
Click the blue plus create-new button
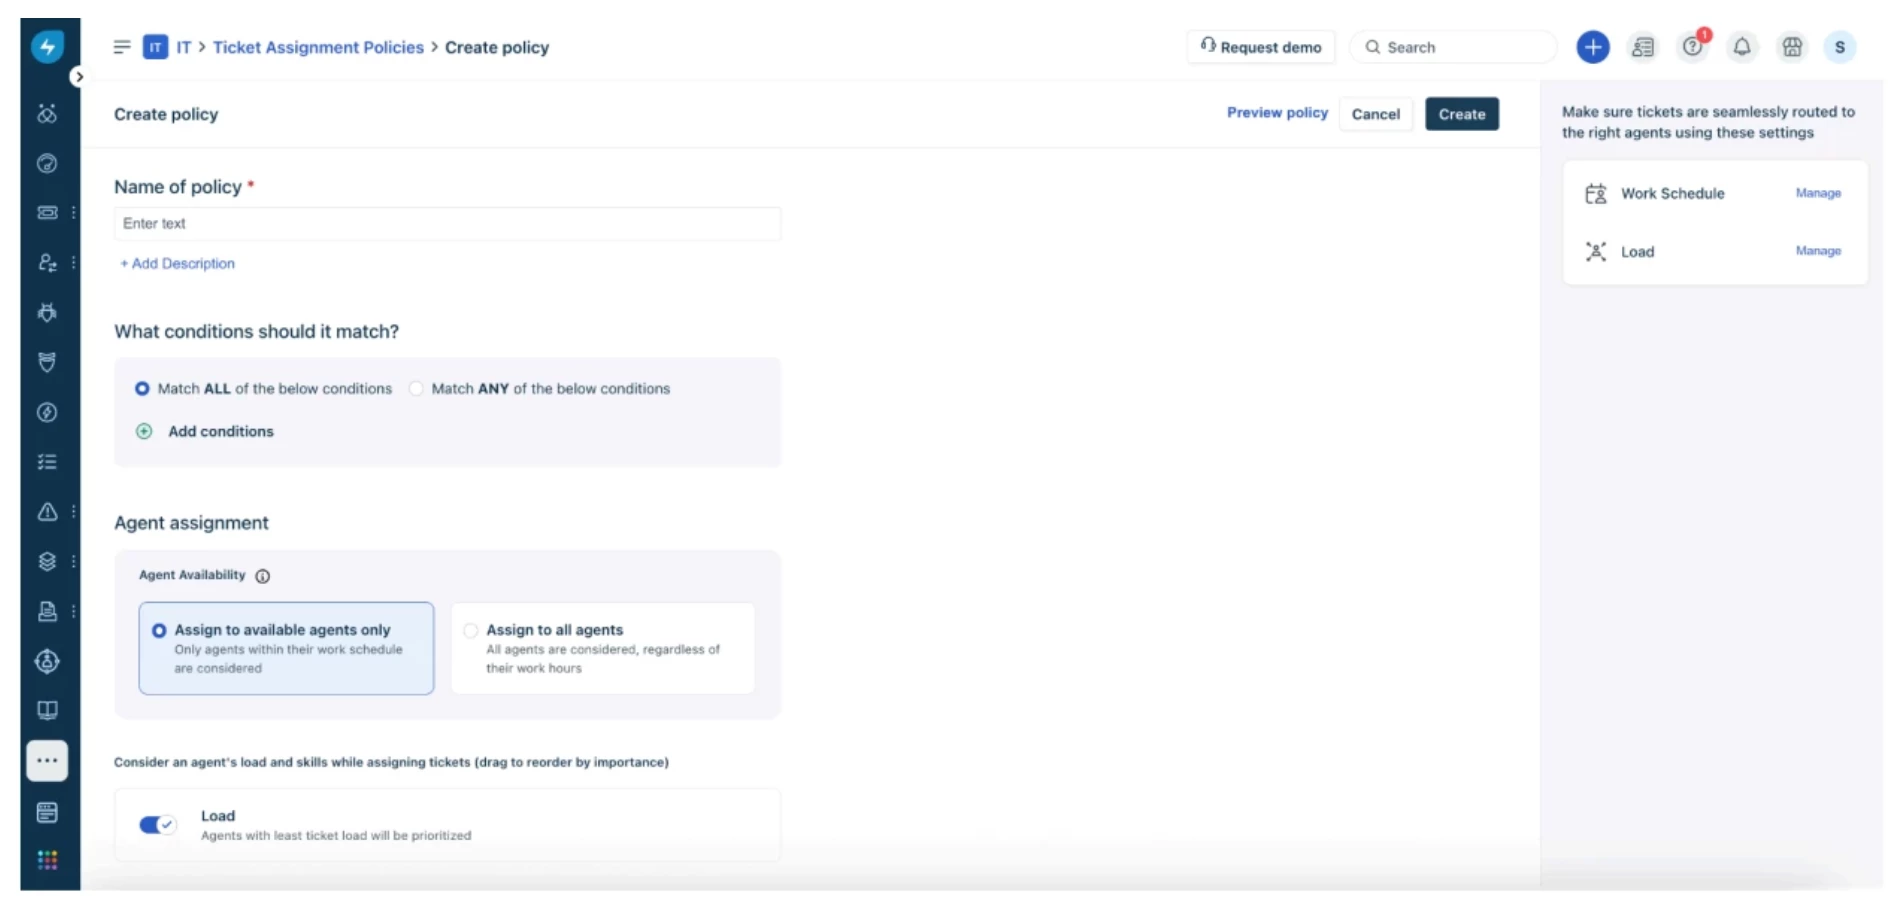tap(1593, 47)
